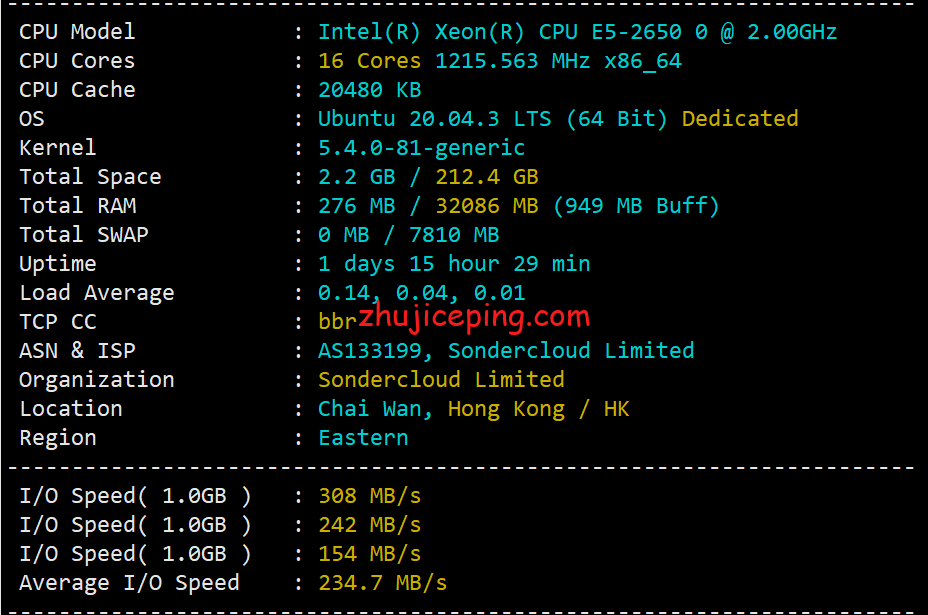Viewport: 928px width, 615px height.
Task: Click the zhujiceping.com watermark text
Action: click(474, 319)
